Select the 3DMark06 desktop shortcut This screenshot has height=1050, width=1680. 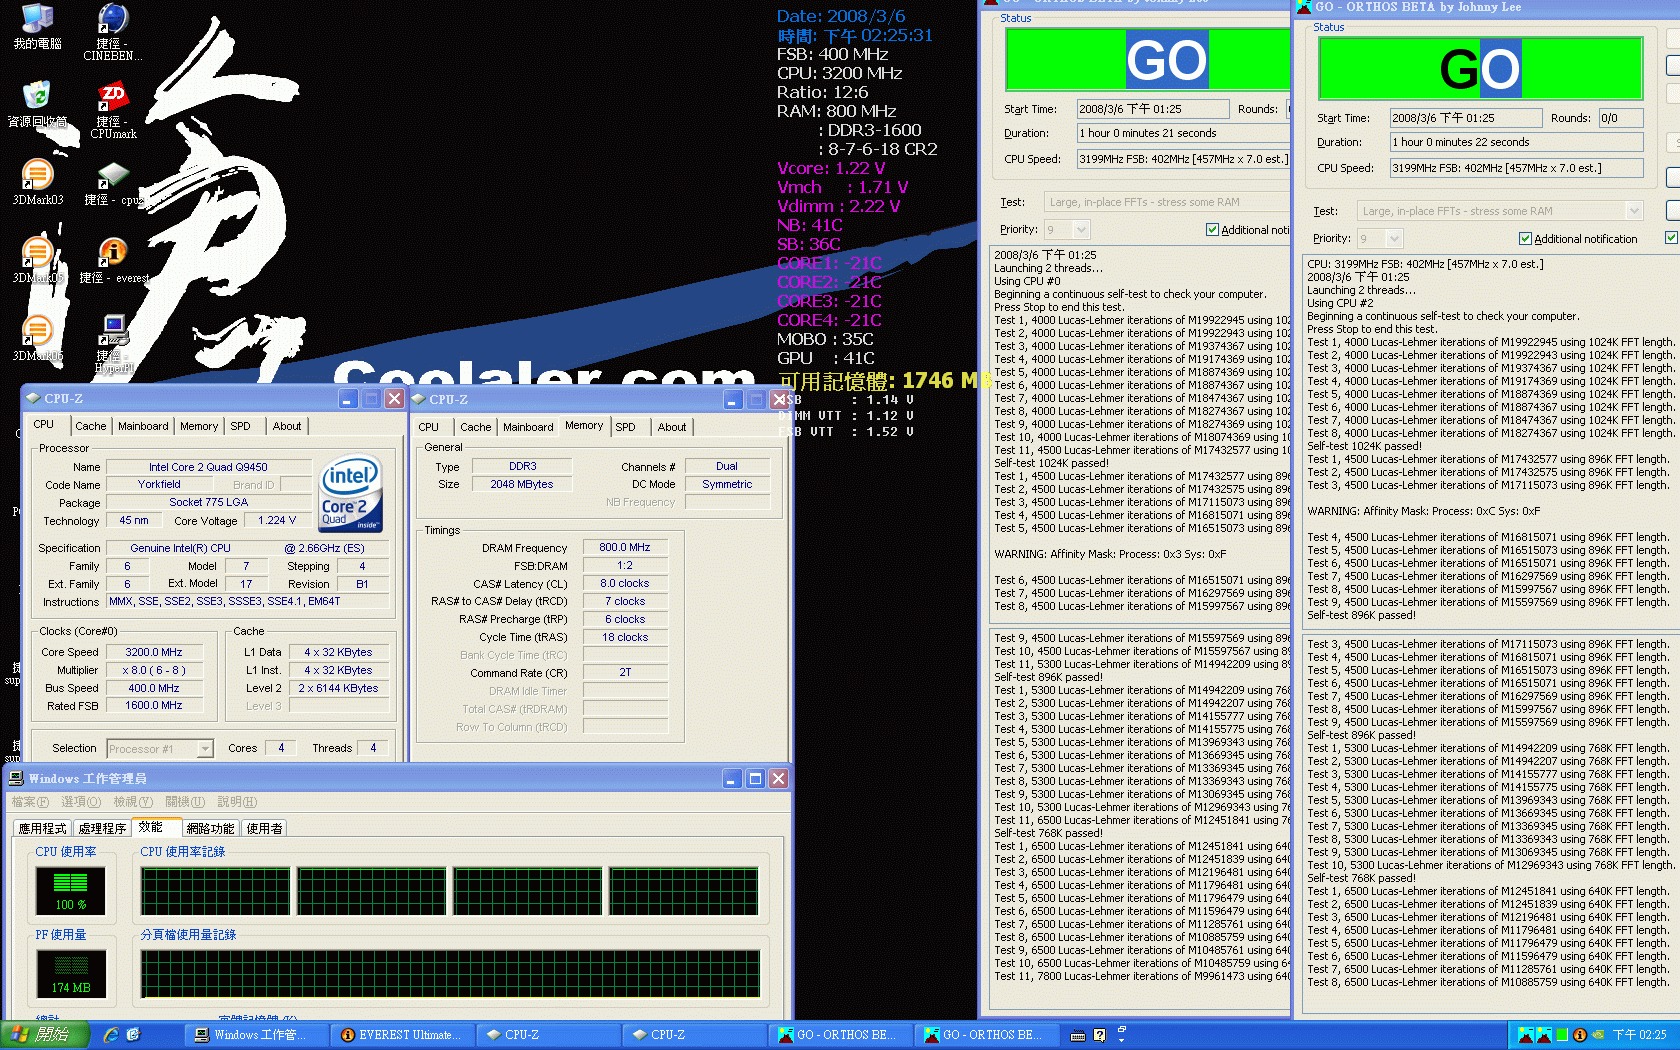(x=37, y=337)
